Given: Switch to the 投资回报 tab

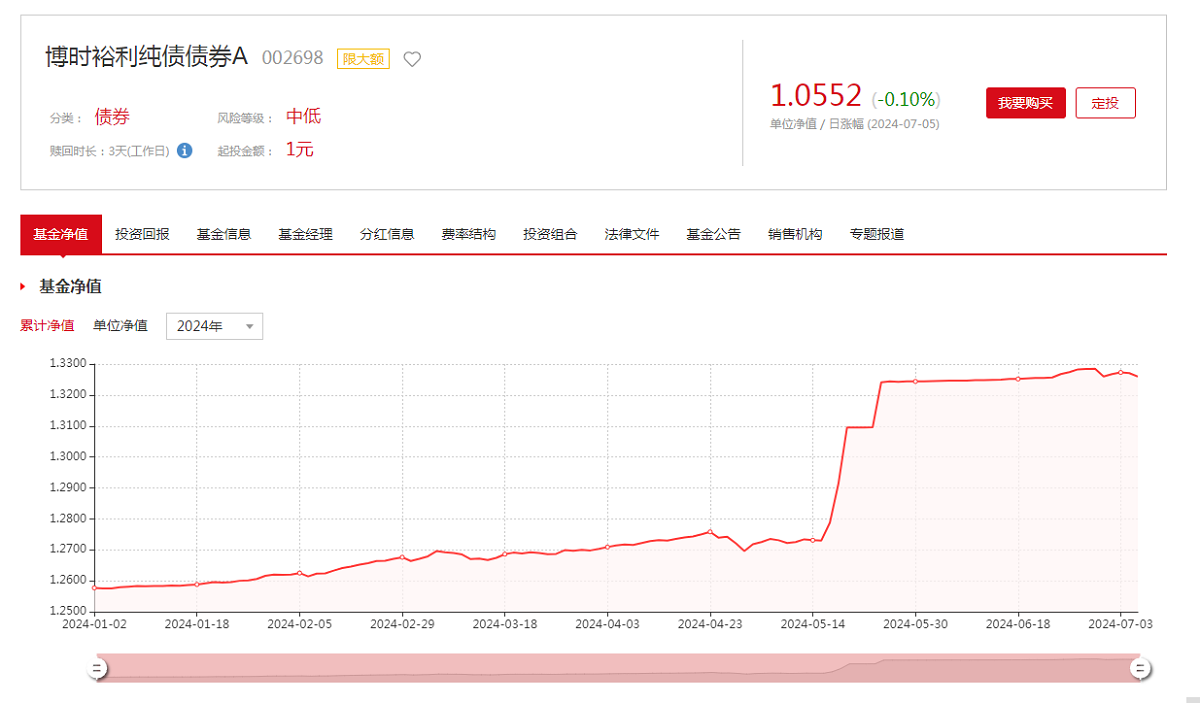Looking at the screenshot, I should pyautogui.click(x=142, y=234).
